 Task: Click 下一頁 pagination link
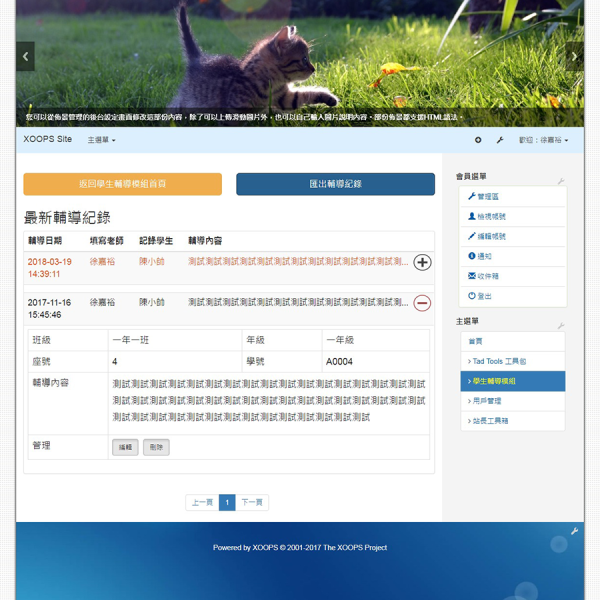252,502
